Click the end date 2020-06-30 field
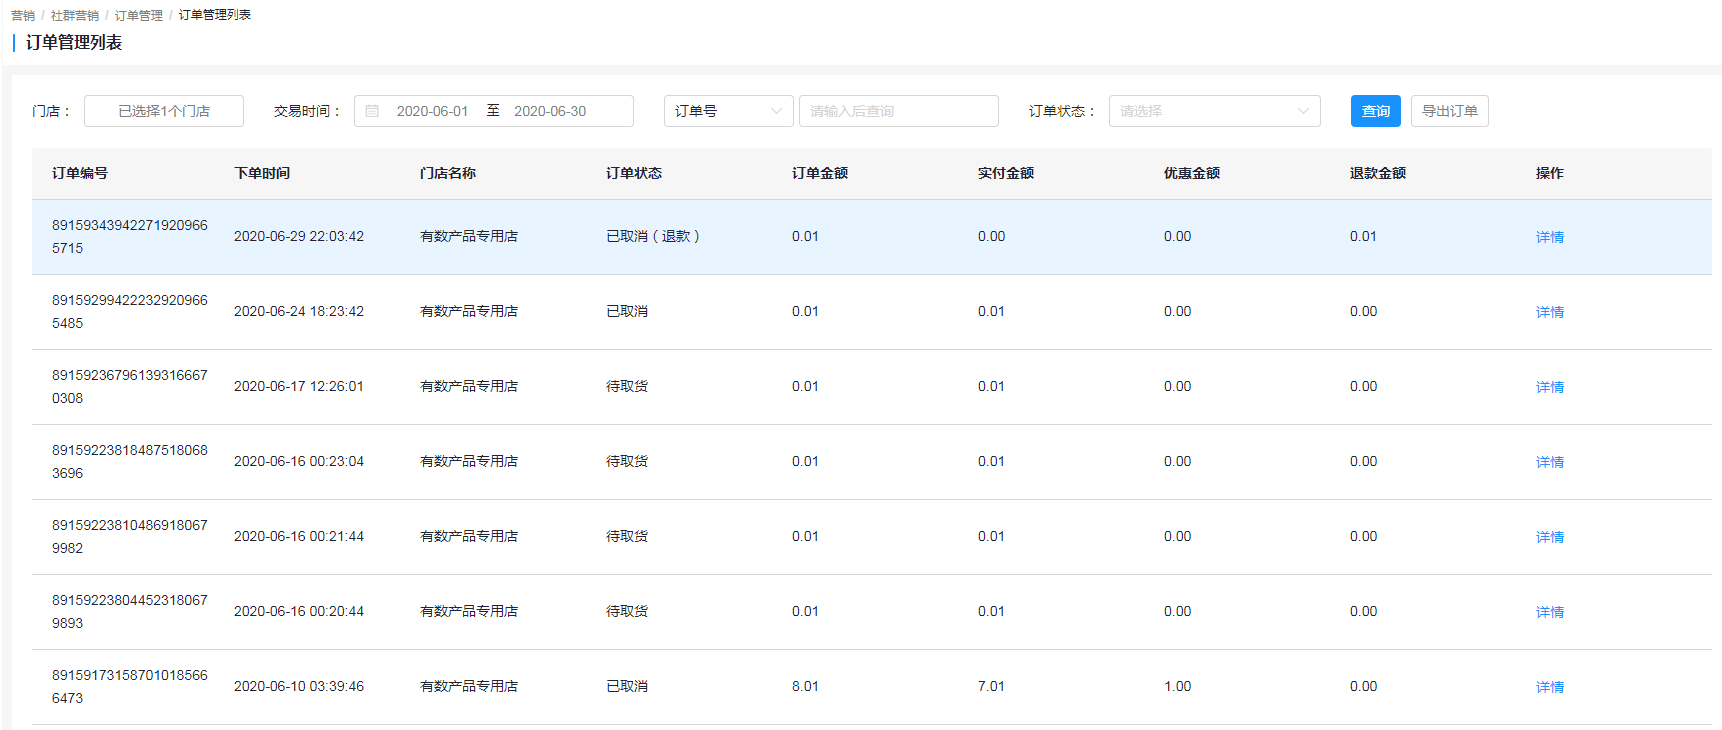 click(550, 111)
